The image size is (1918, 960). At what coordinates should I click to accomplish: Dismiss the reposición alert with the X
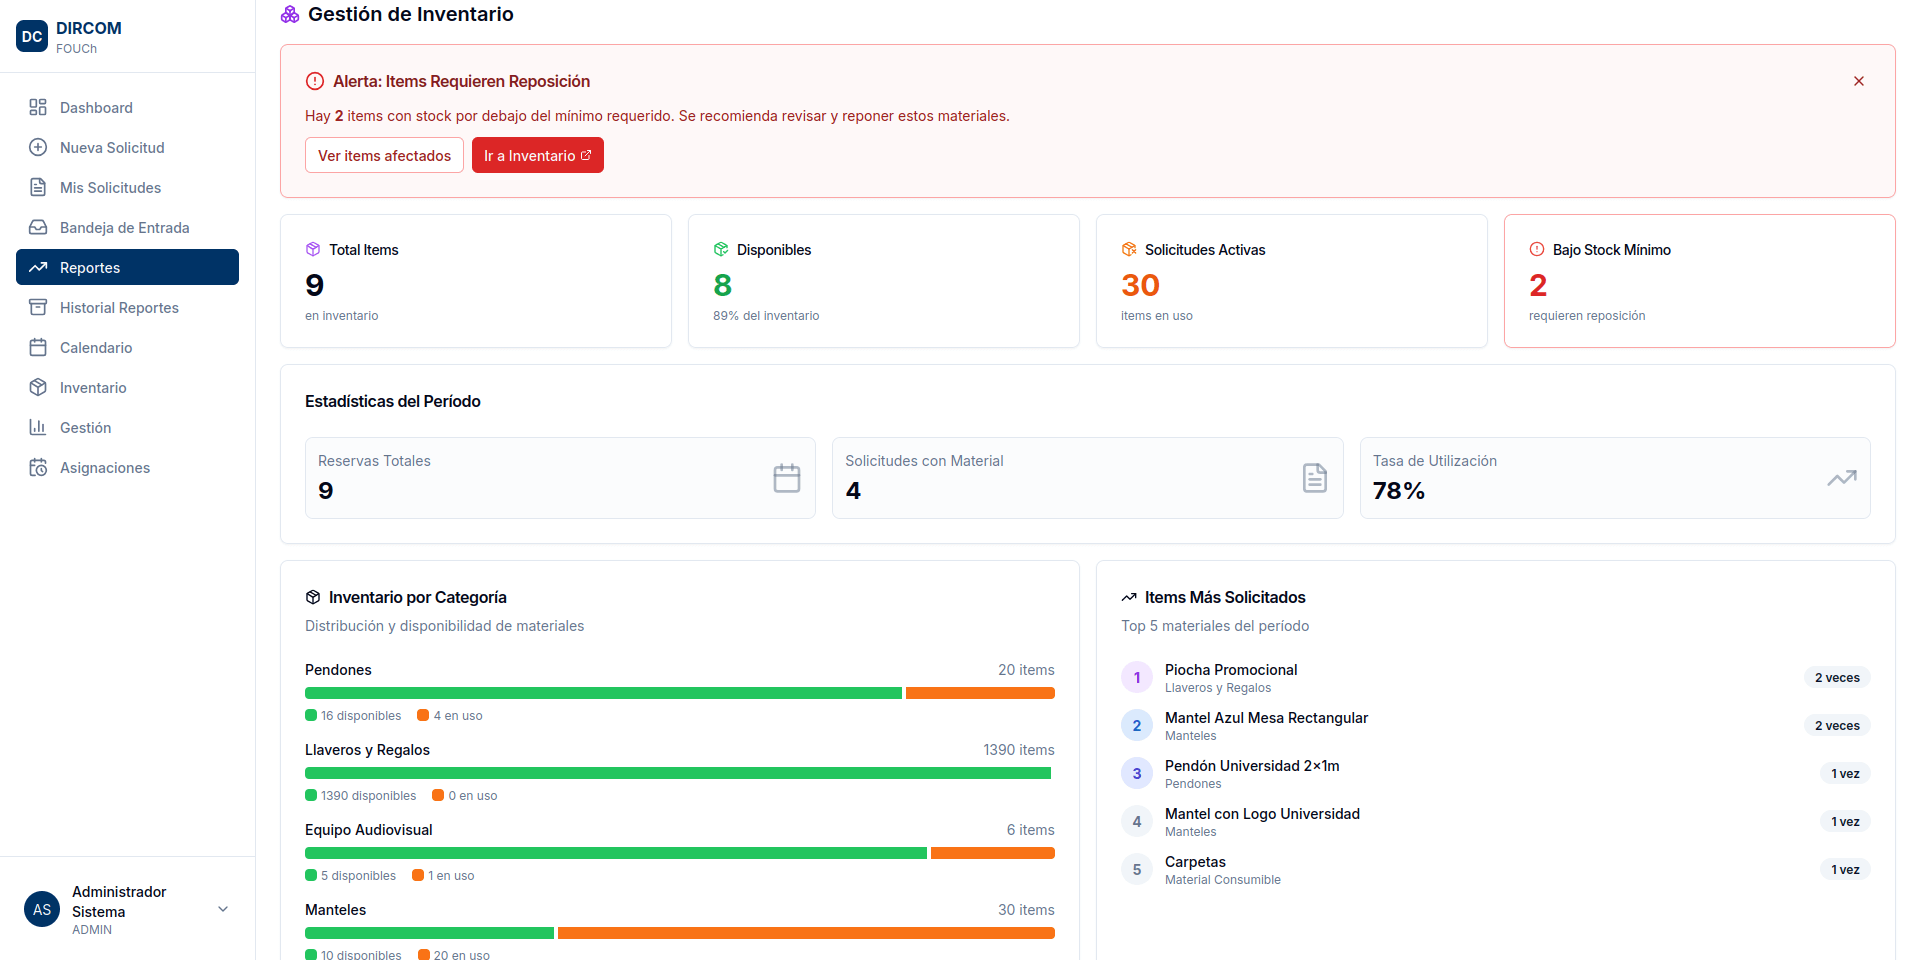tap(1859, 81)
